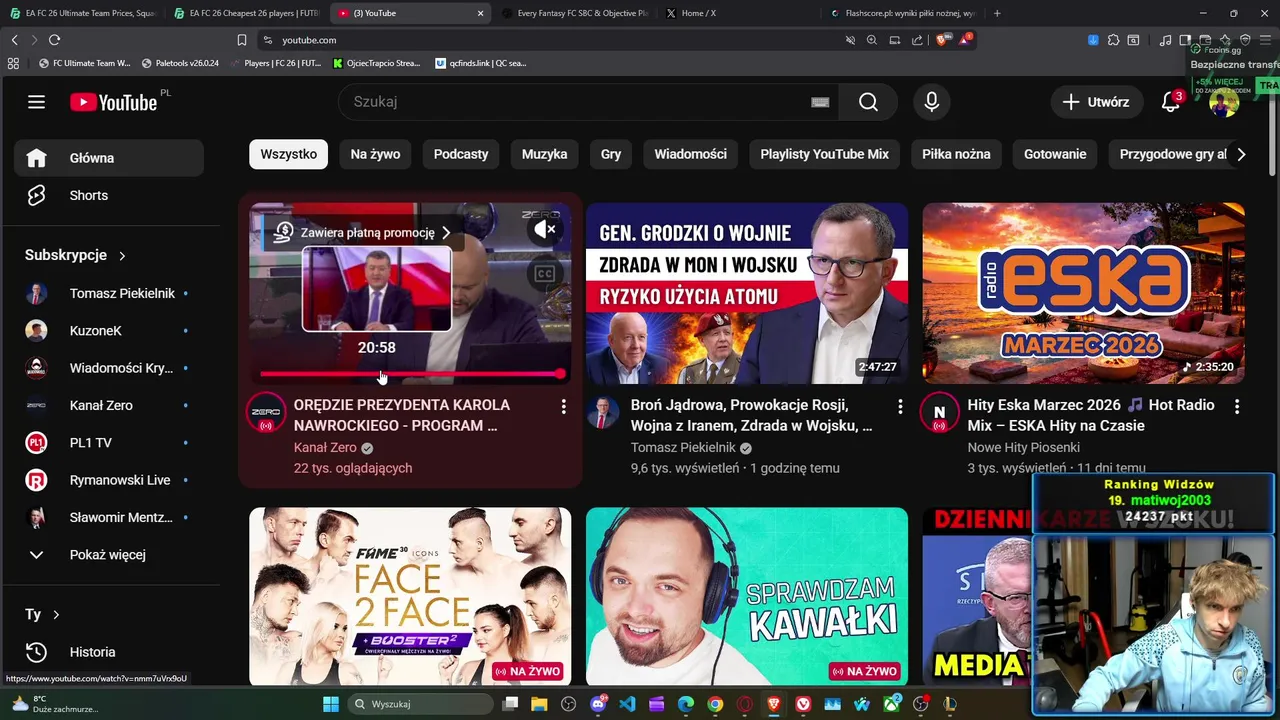Select the Piłka nożna filter chip

(956, 154)
